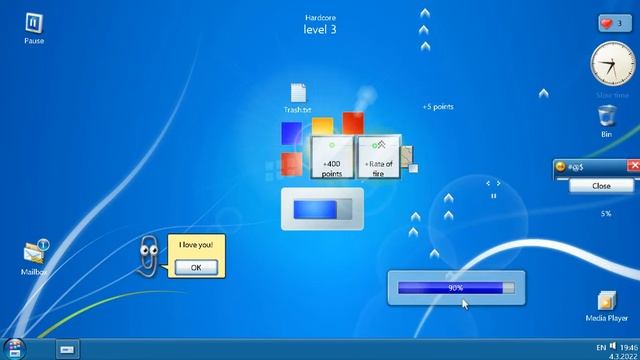Click the yellow tile of the logo

(322, 127)
